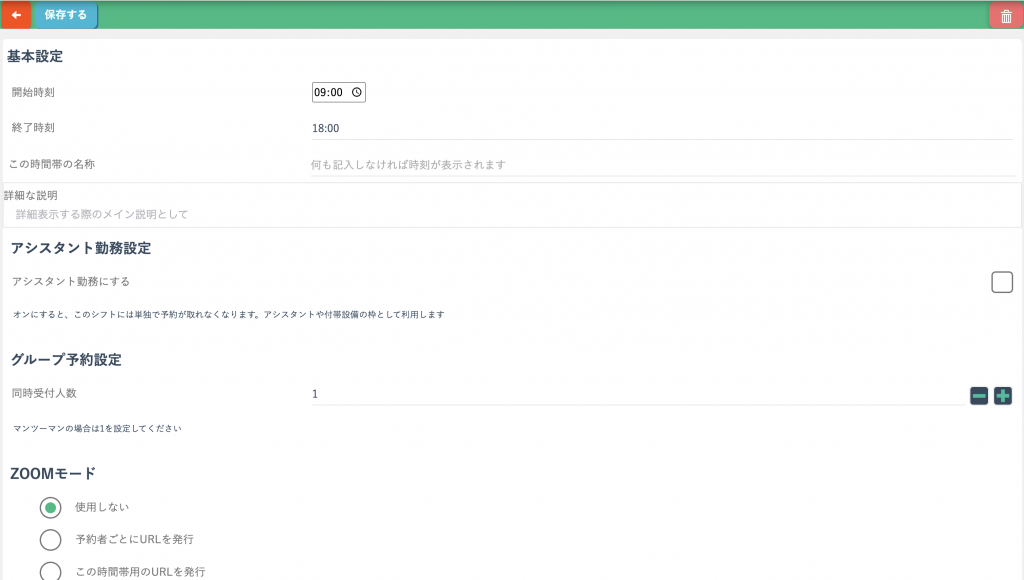Increase 同時受付人数 with plus icon
The image size is (1024, 580).
[1002, 396]
